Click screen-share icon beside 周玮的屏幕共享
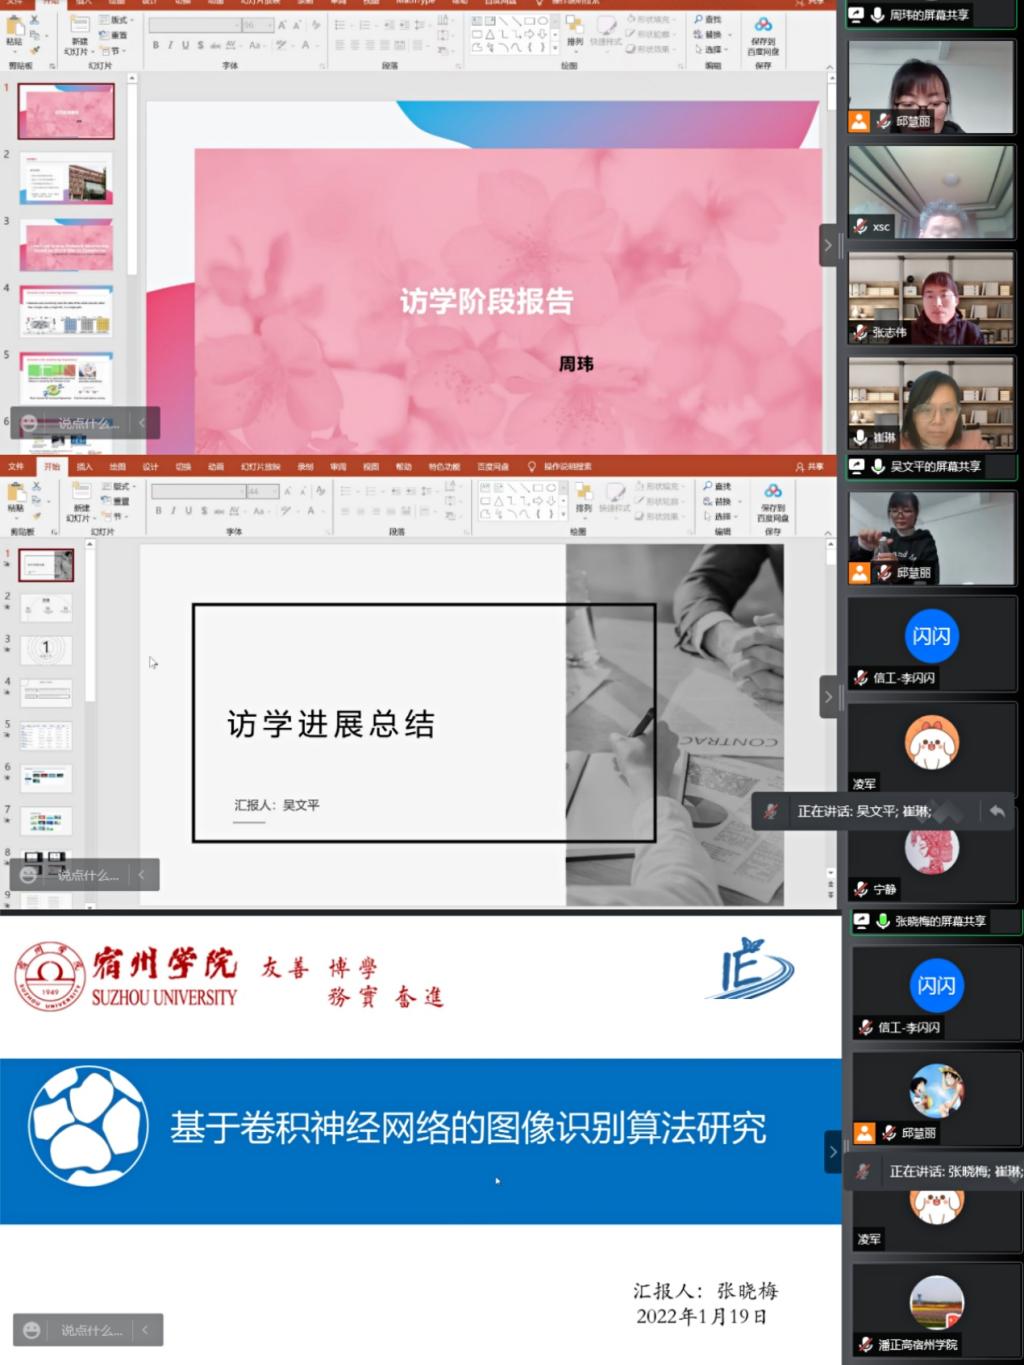 (856, 14)
